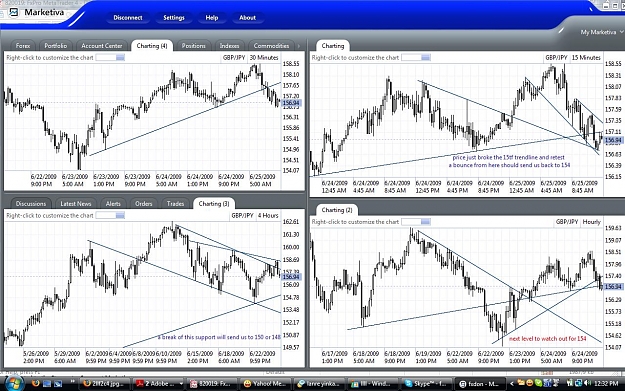Switch to the Portfolio tab
625x391 pixels.
point(56,46)
